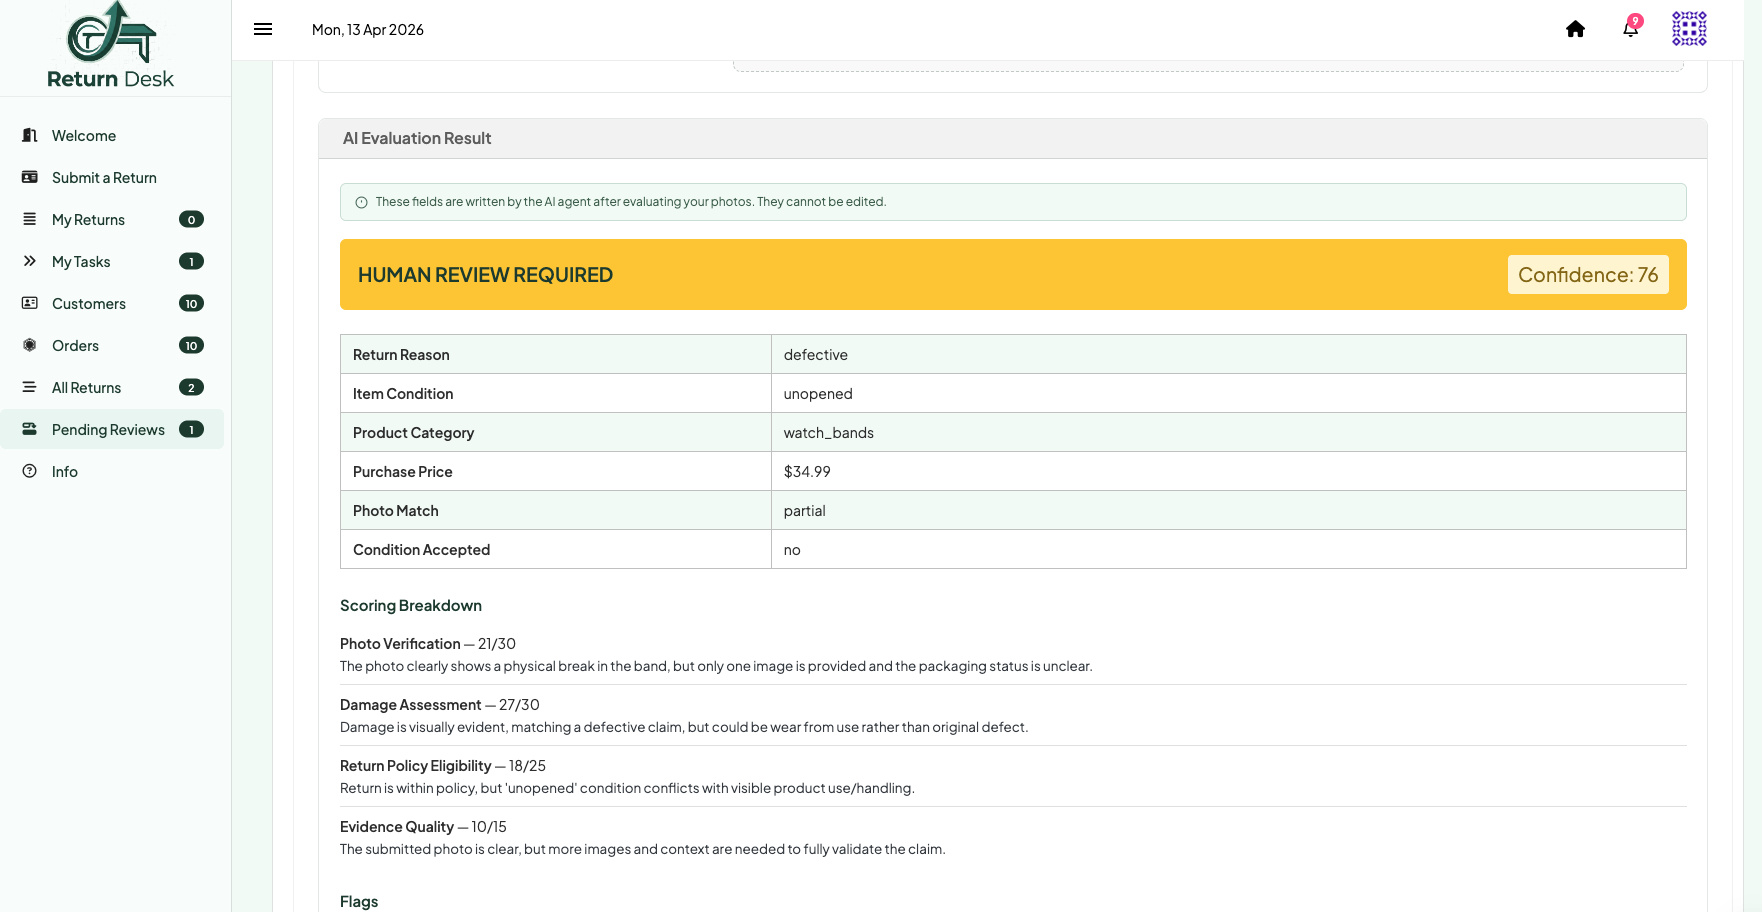Viewport: 1762px width, 912px height.
Task: Click the Return Desk logo
Action: 111,46
